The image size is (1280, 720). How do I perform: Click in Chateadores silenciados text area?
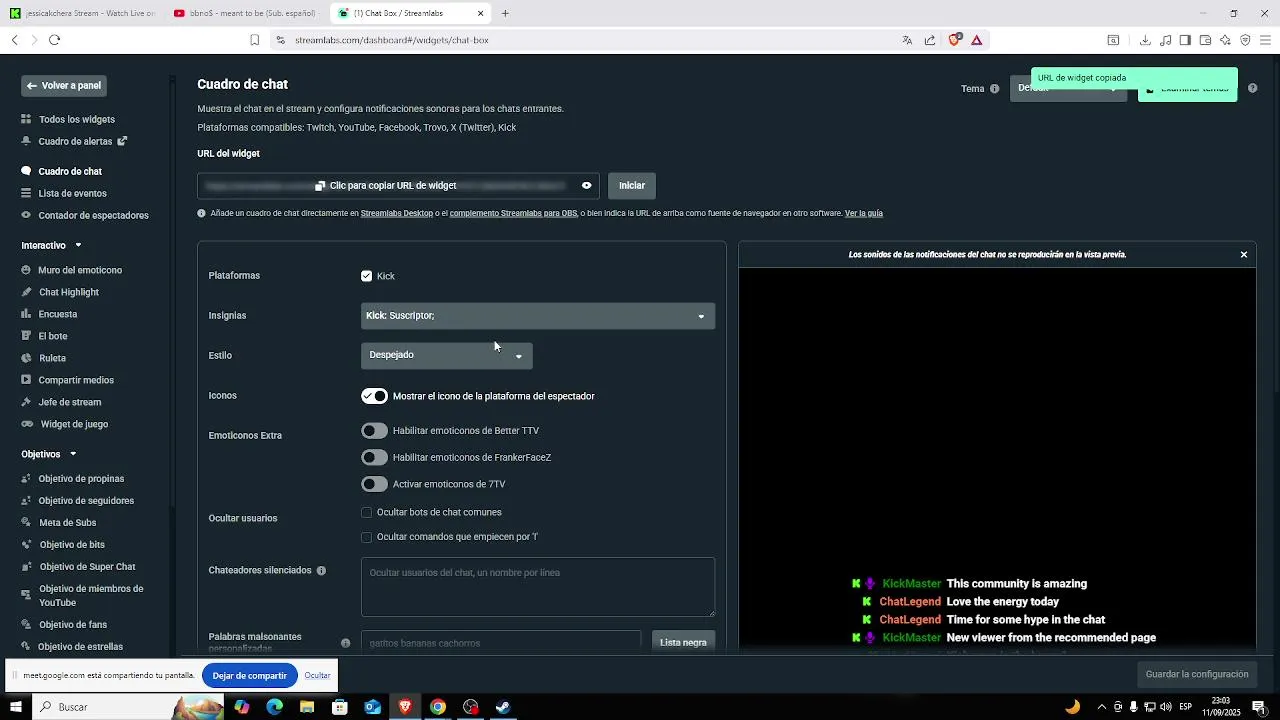click(538, 587)
